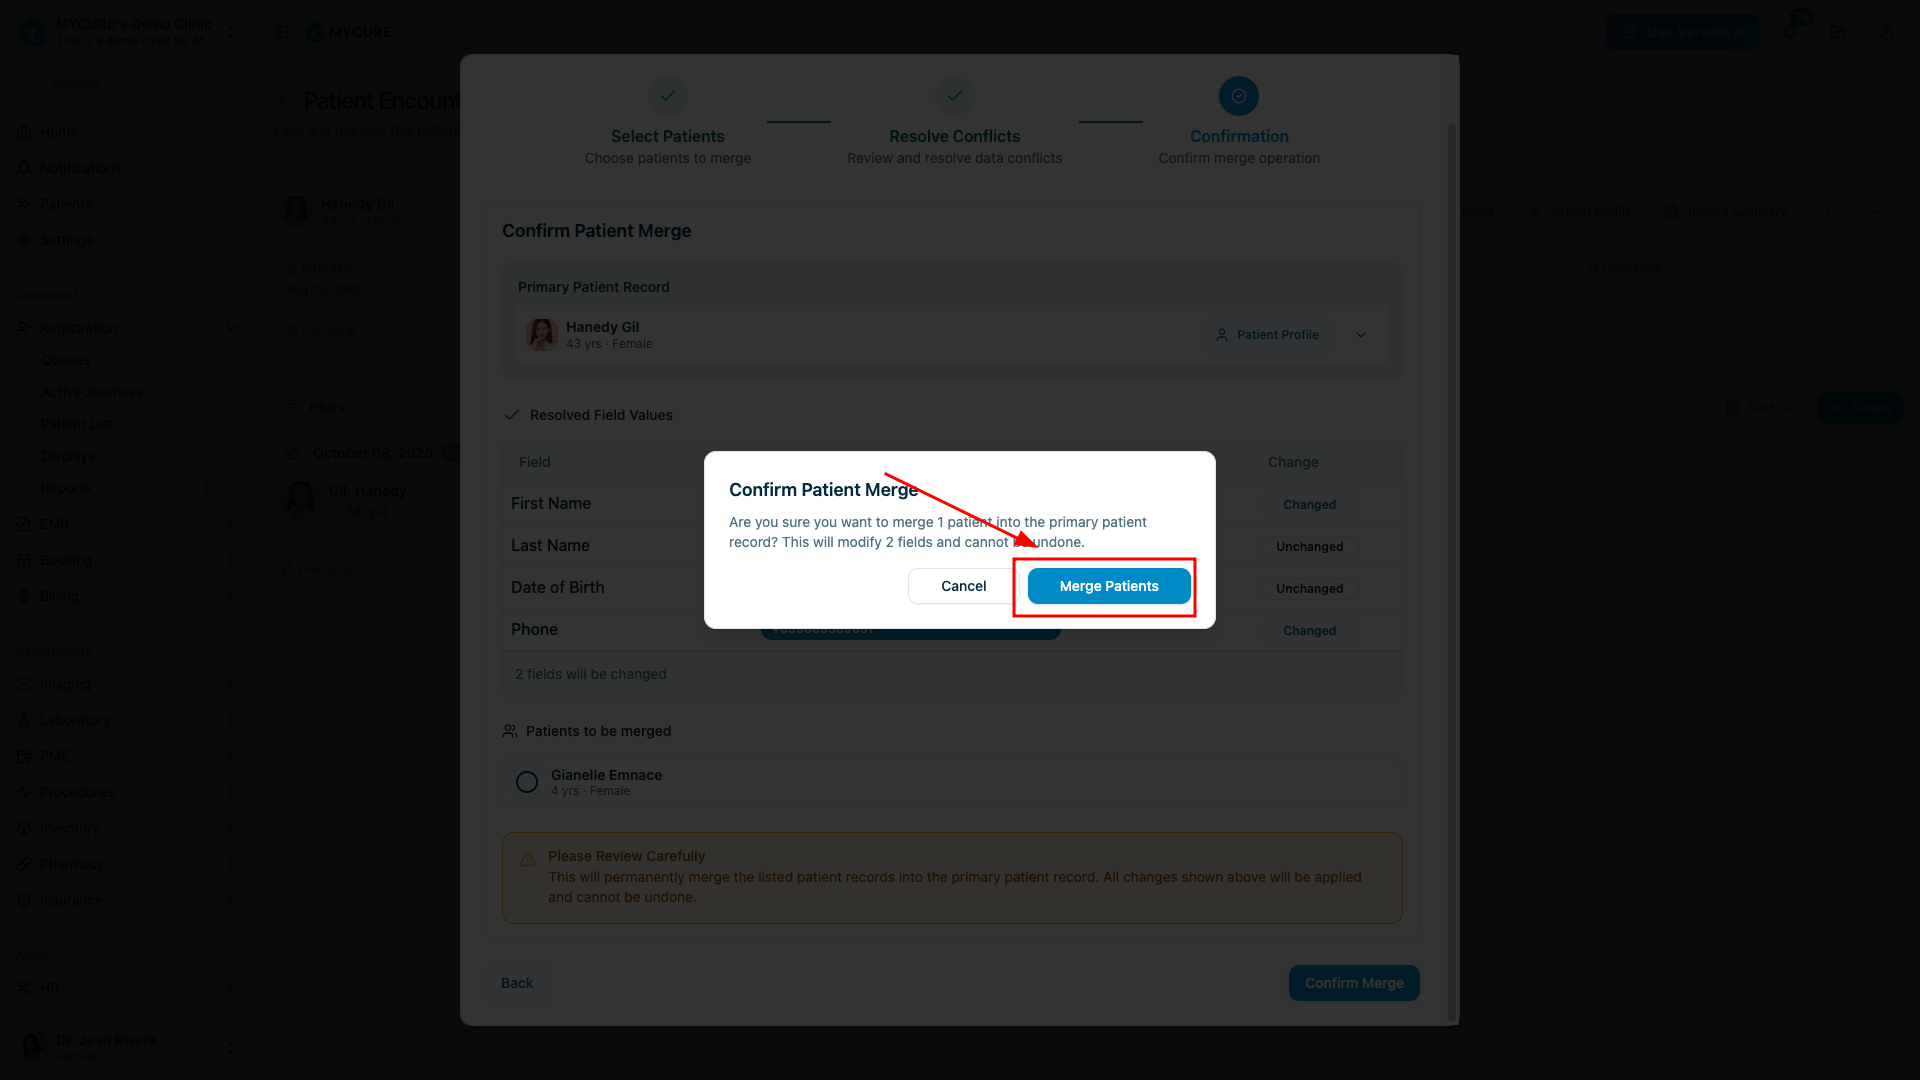
Task: Open the notifications bell icon
Action: coord(1790,32)
